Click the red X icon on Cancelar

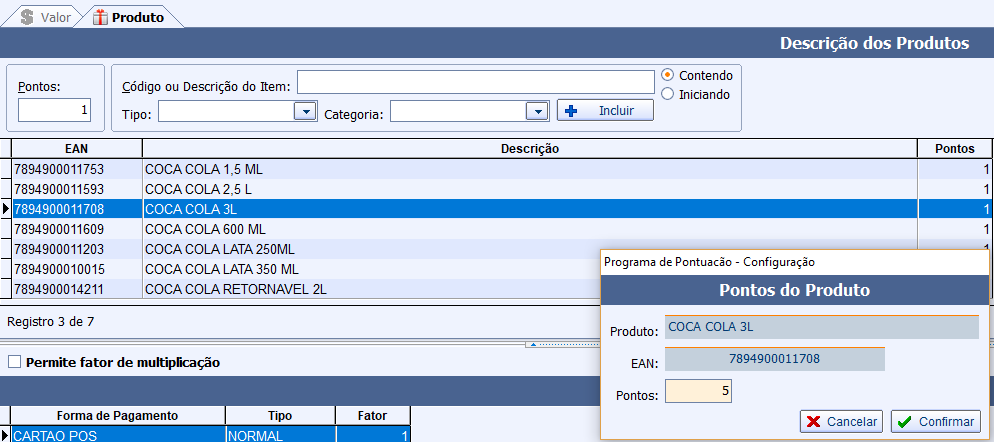(x=814, y=421)
